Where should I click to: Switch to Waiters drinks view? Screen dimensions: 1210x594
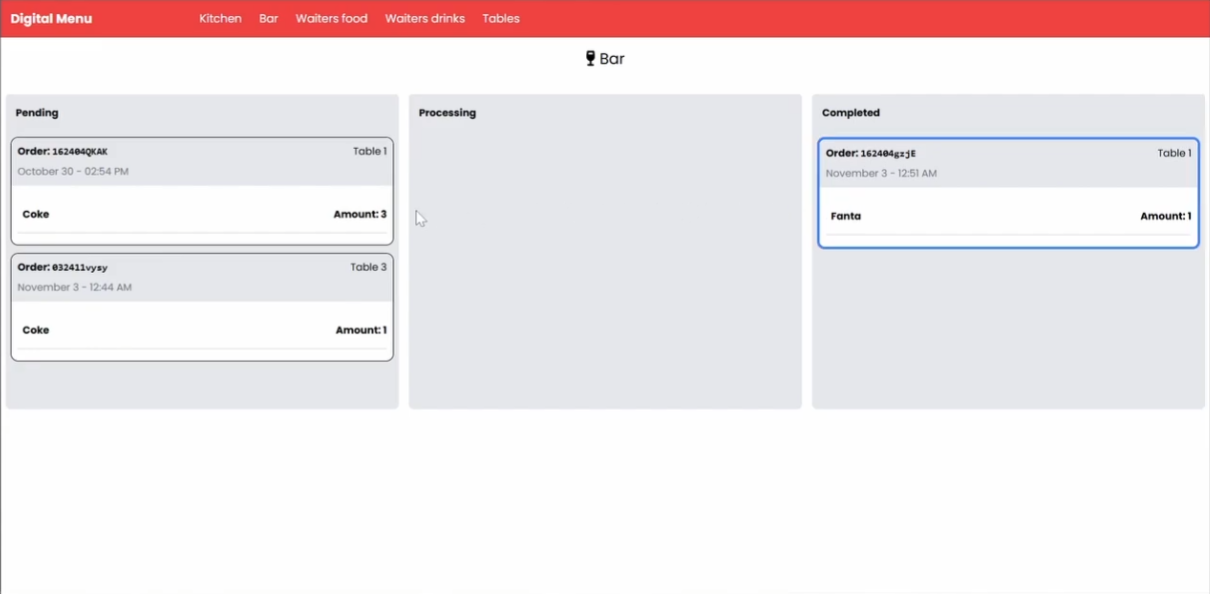pos(425,19)
